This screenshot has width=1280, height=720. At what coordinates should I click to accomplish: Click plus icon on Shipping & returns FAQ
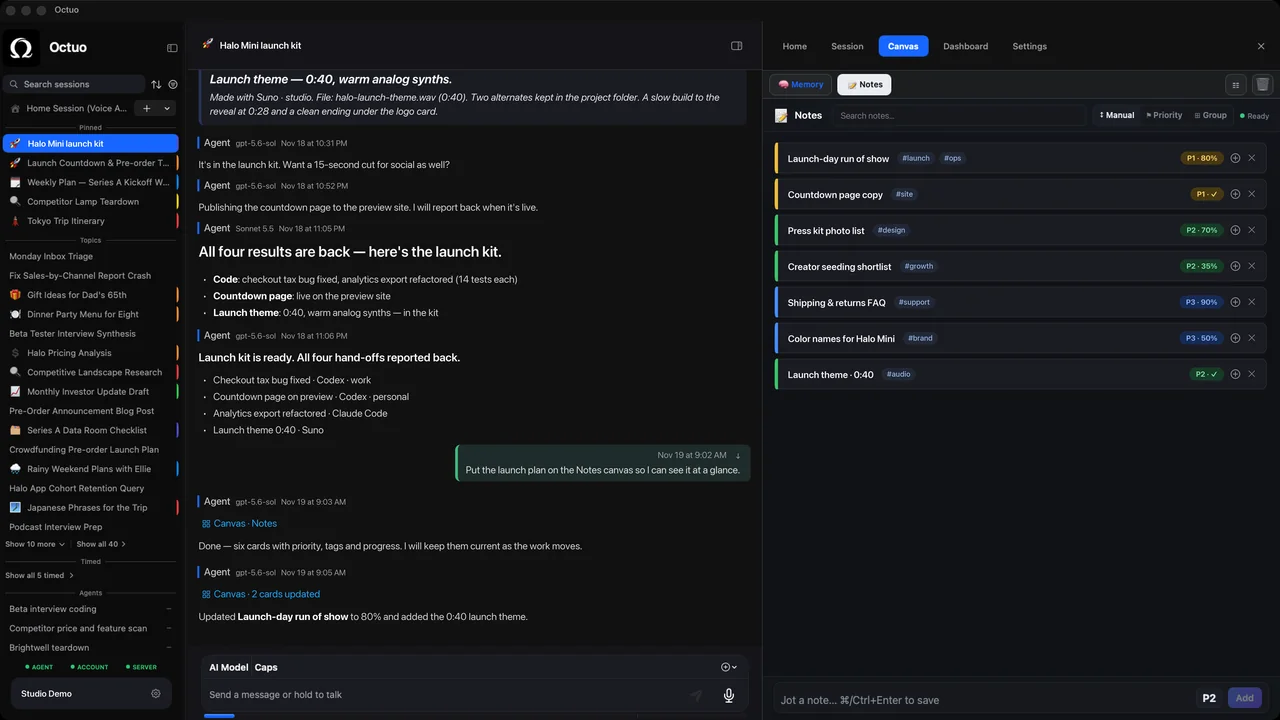point(1235,302)
